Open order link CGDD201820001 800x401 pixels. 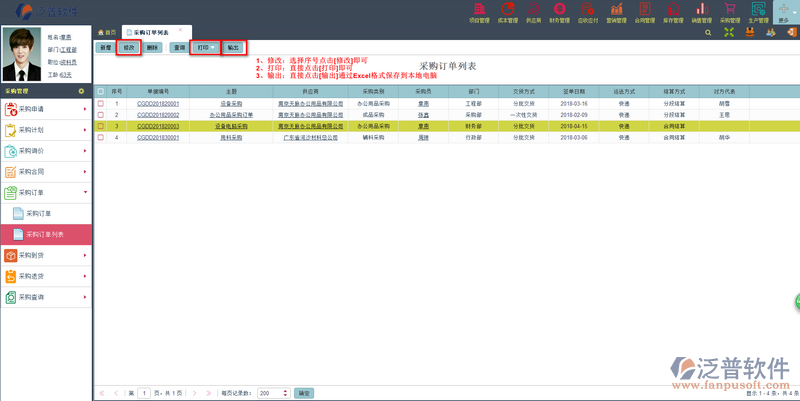click(158, 103)
